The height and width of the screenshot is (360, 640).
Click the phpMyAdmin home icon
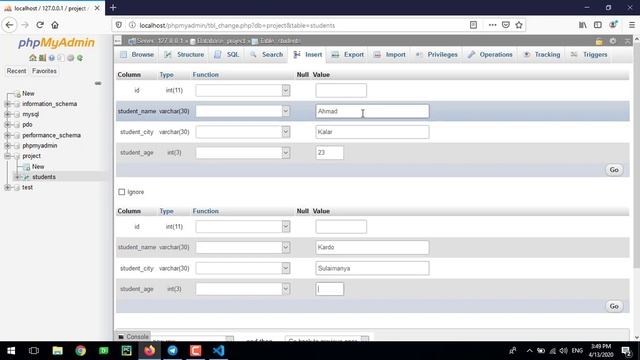[33, 58]
